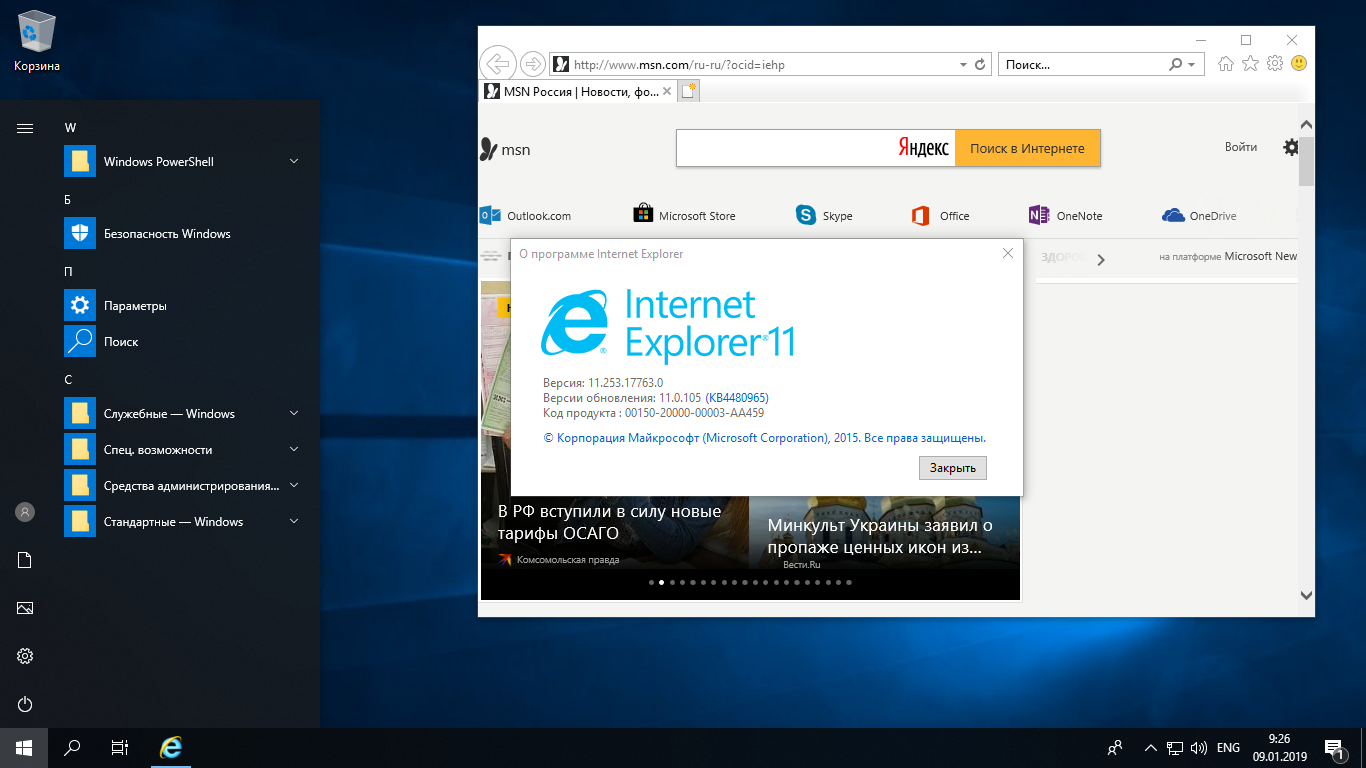Click the Microsoft Corporation copyright link
Viewport: 1366px width, 768px height.
coord(765,438)
